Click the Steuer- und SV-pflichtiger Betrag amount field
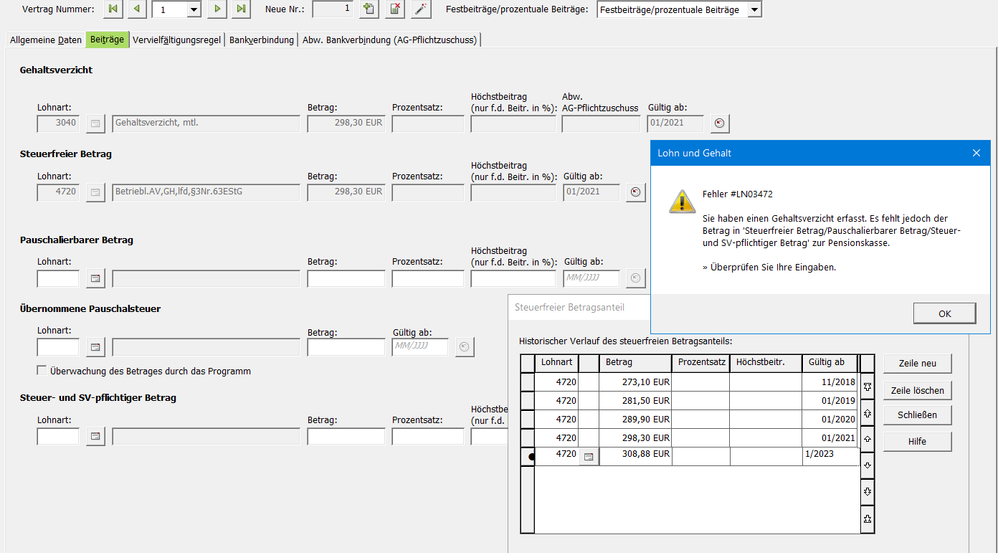The height and width of the screenshot is (553, 998). (346, 437)
